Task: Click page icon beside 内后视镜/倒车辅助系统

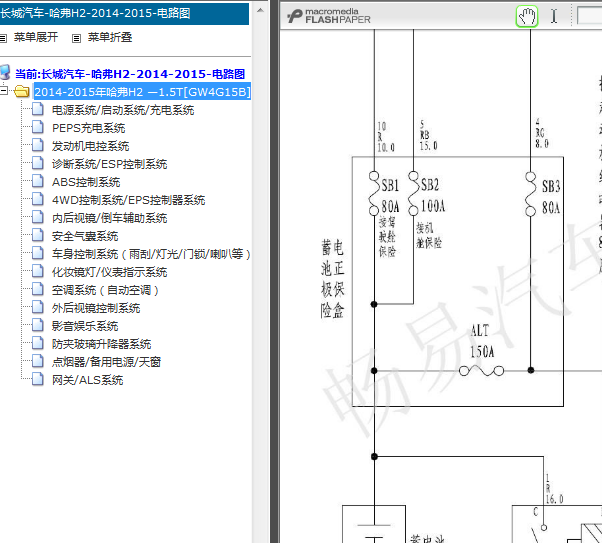Action: pyautogui.click(x=38, y=217)
